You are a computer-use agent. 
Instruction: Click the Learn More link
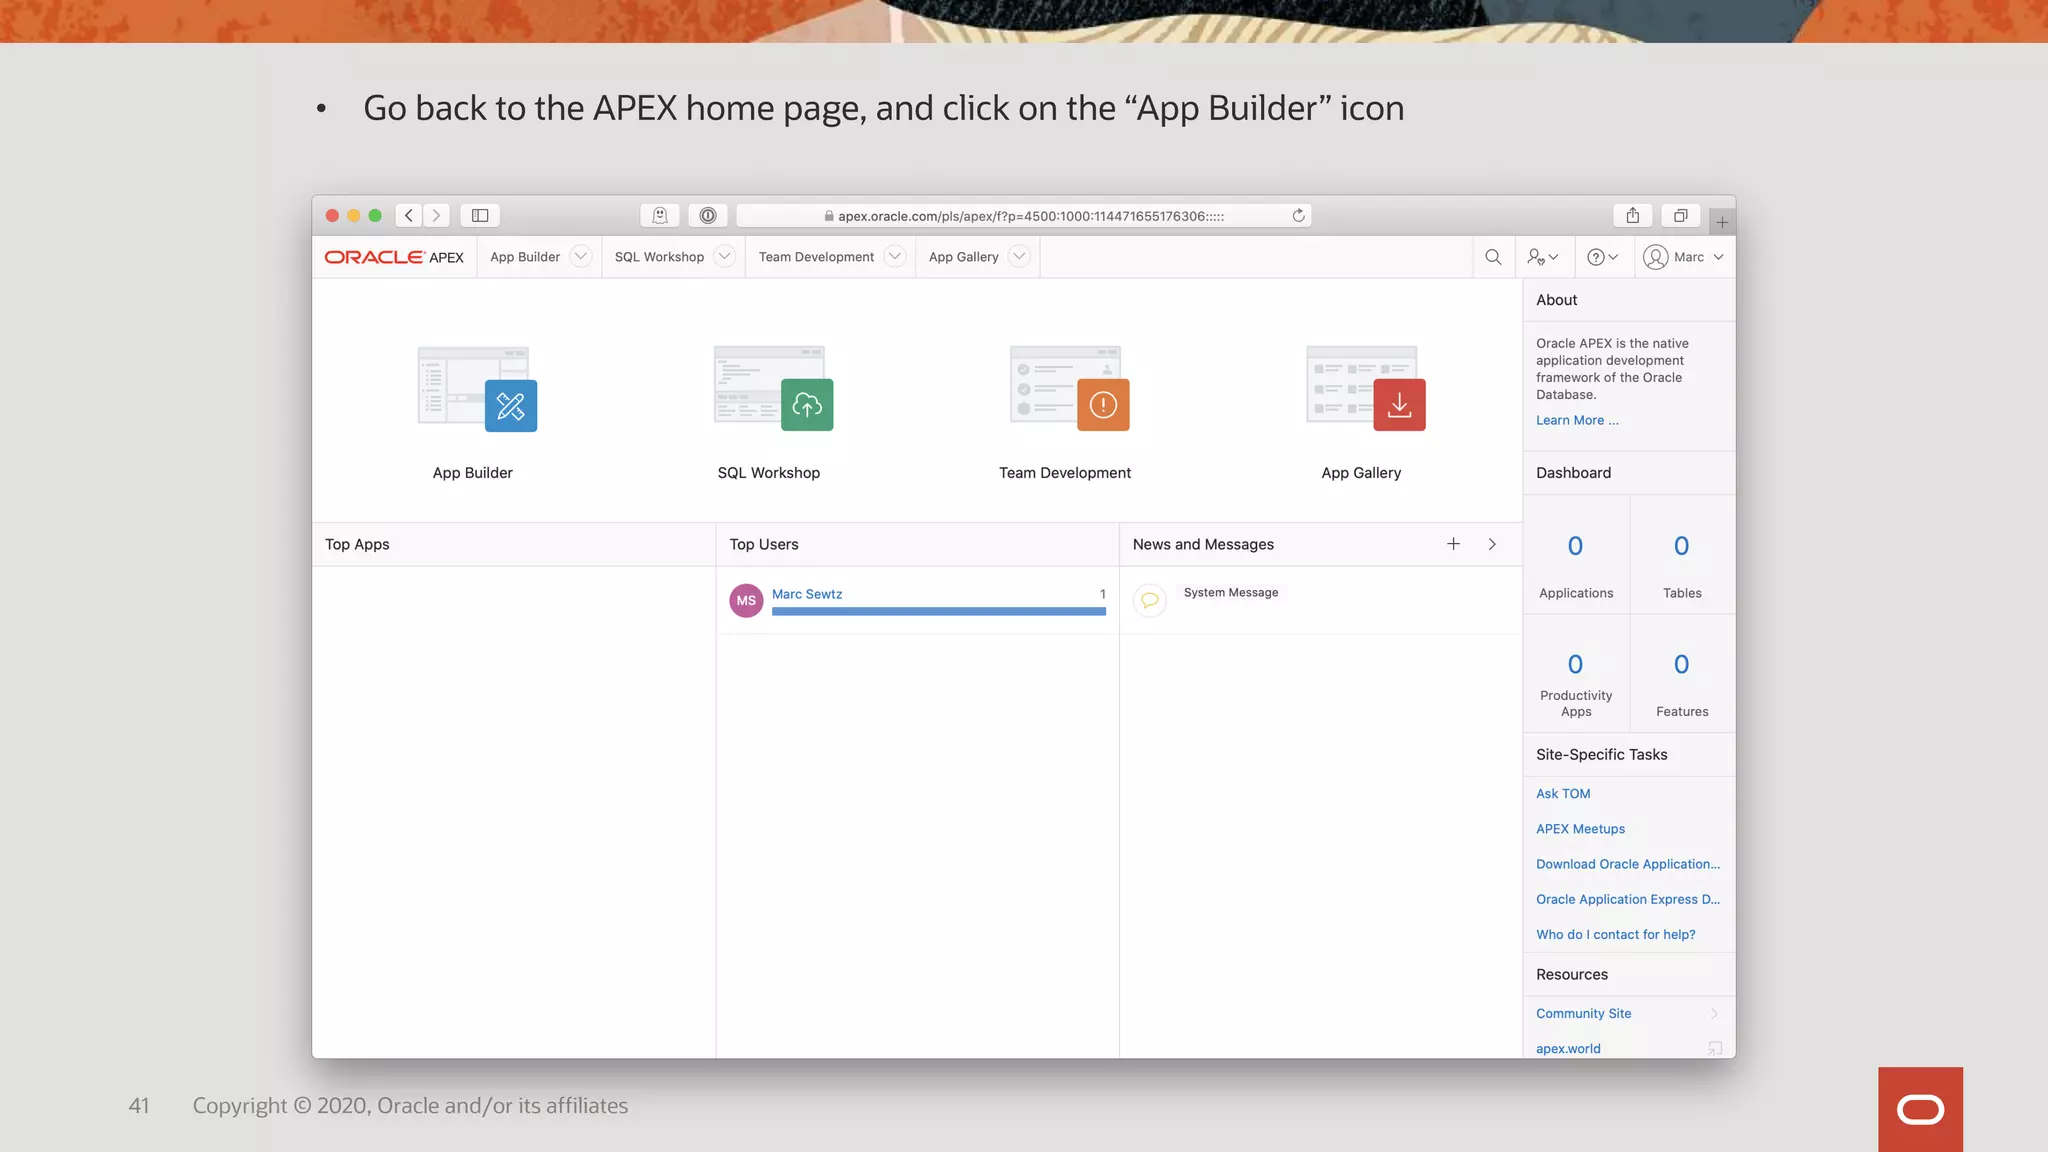[x=1577, y=420]
